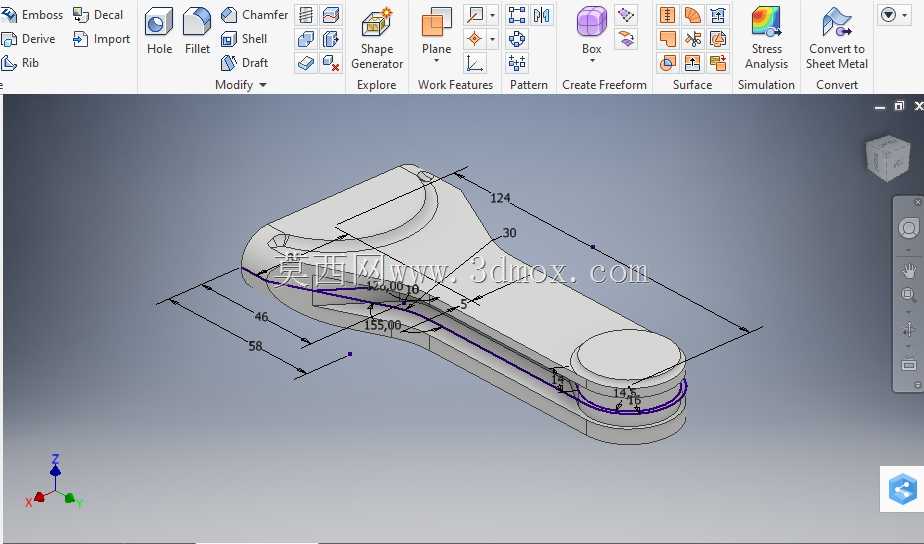Viewport: 924px width, 544px height.
Task: Click the Split icon in Modify
Action: pos(331,15)
